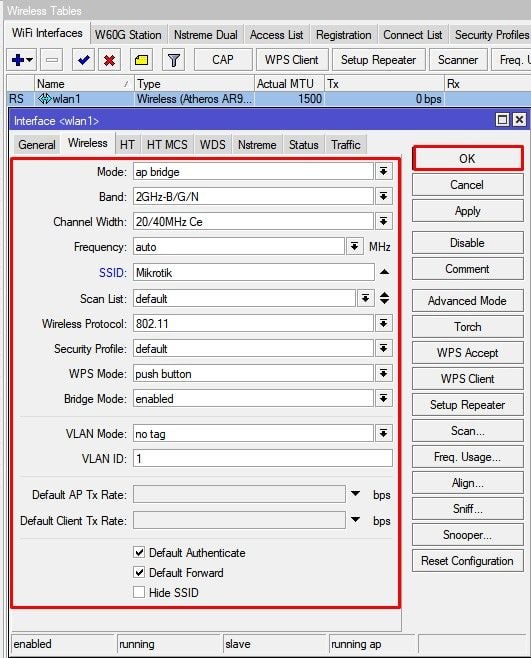
Task: Open the Frequency dropdown arrow
Action: pos(354,246)
